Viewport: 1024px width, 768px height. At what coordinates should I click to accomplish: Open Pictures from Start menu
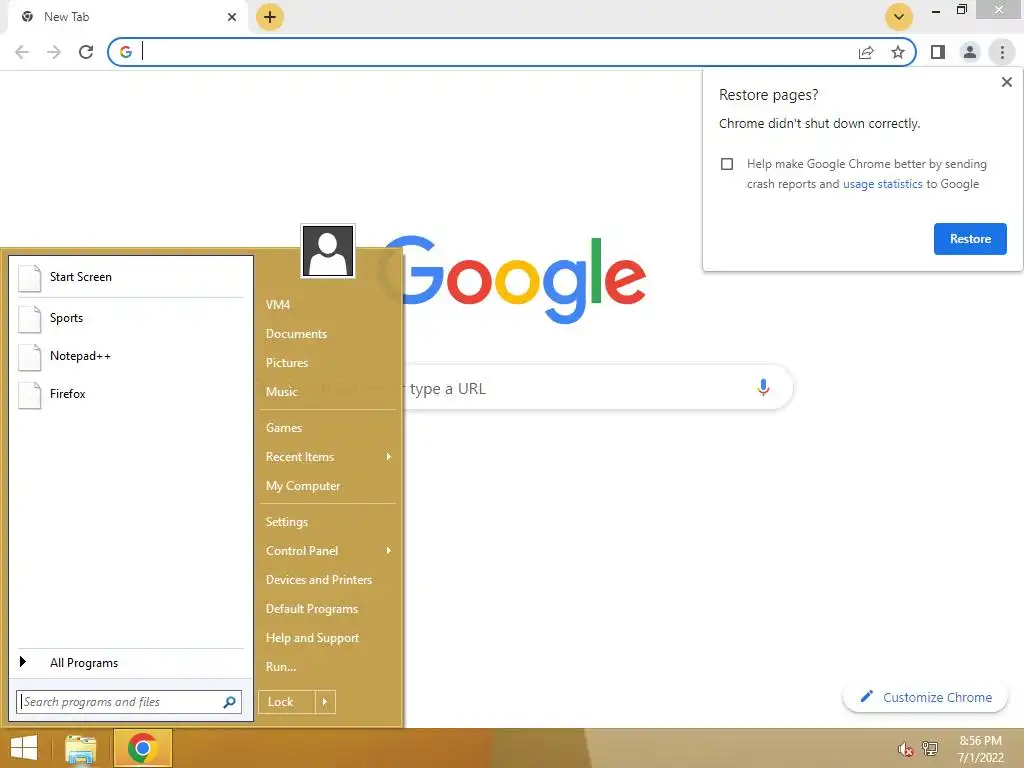[287, 363]
